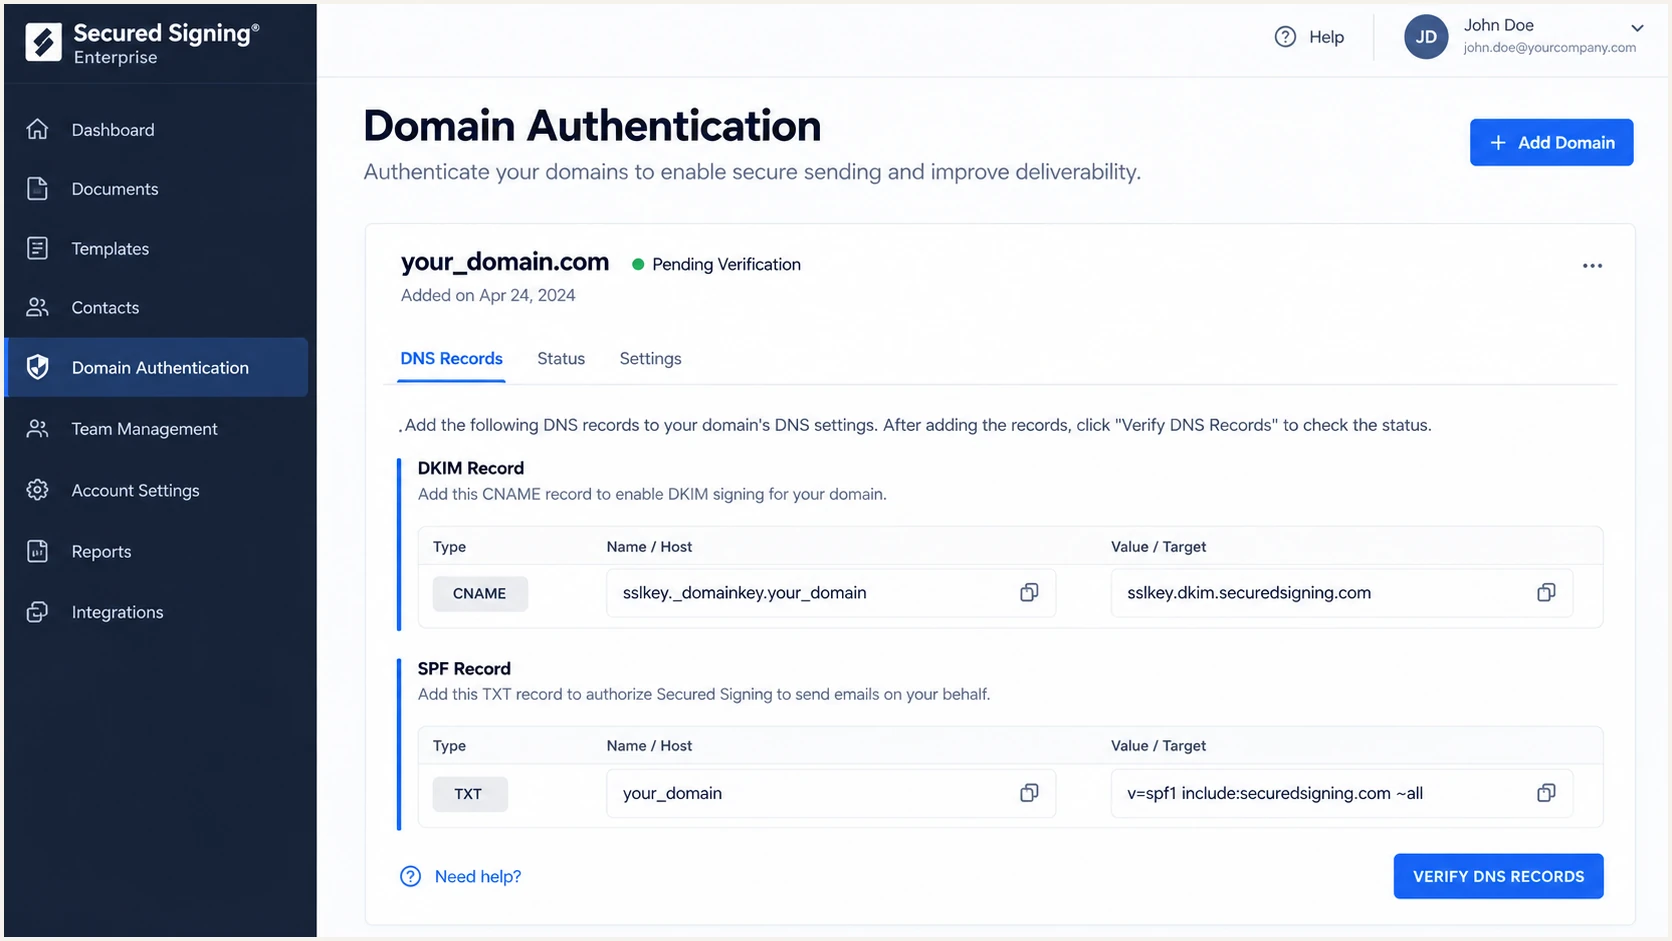Click the Help link in header
The width and height of the screenshot is (1672, 941).
point(1327,37)
